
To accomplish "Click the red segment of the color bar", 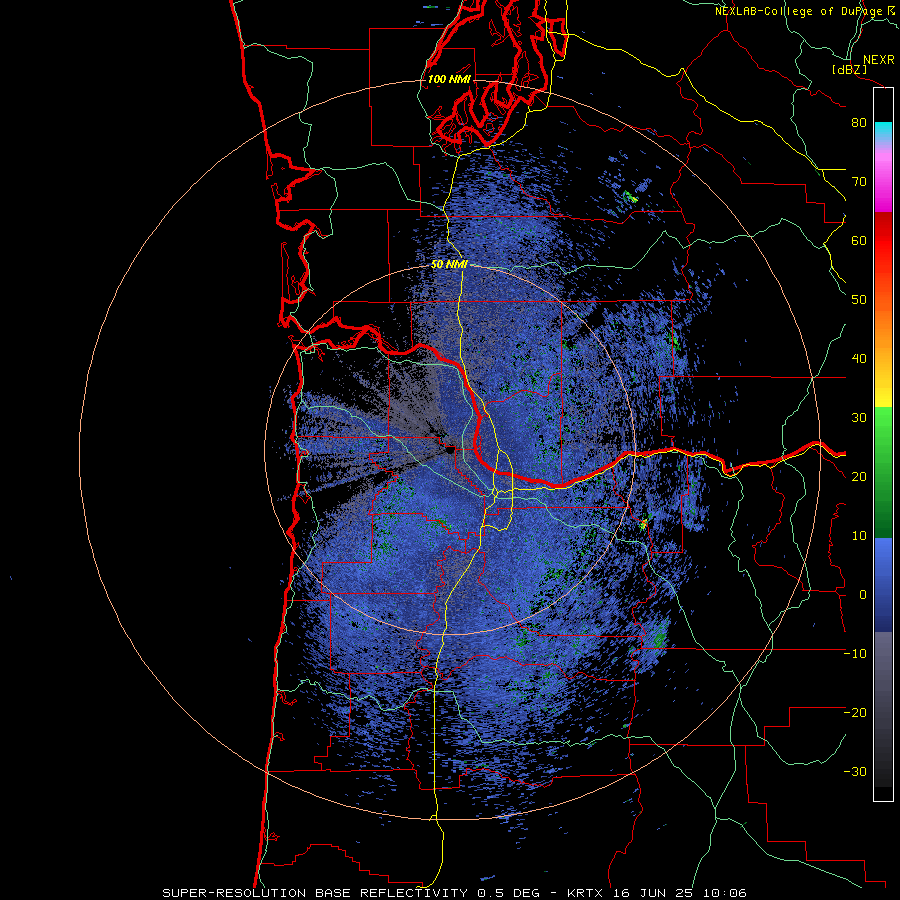I will (883, 240).
